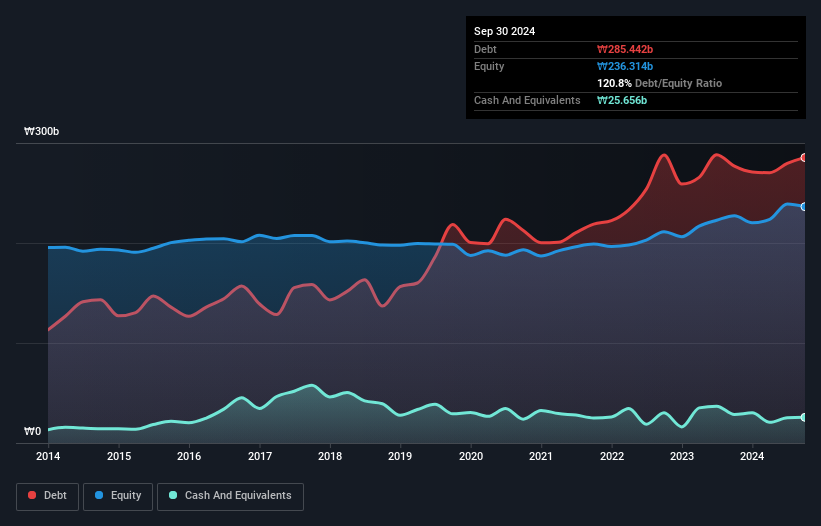This screenshot has height=526, width=821.
Task: Toggle the Equity legend button
Action: point(118,496)
